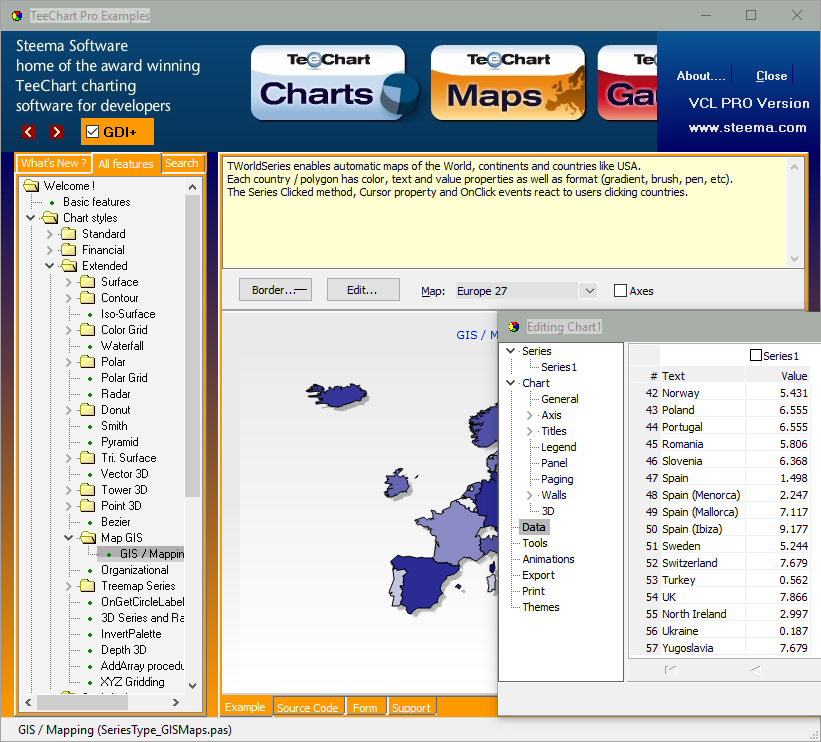Click the Switzerland value 7.679 cell
The image size is (821, 742).
777,563
